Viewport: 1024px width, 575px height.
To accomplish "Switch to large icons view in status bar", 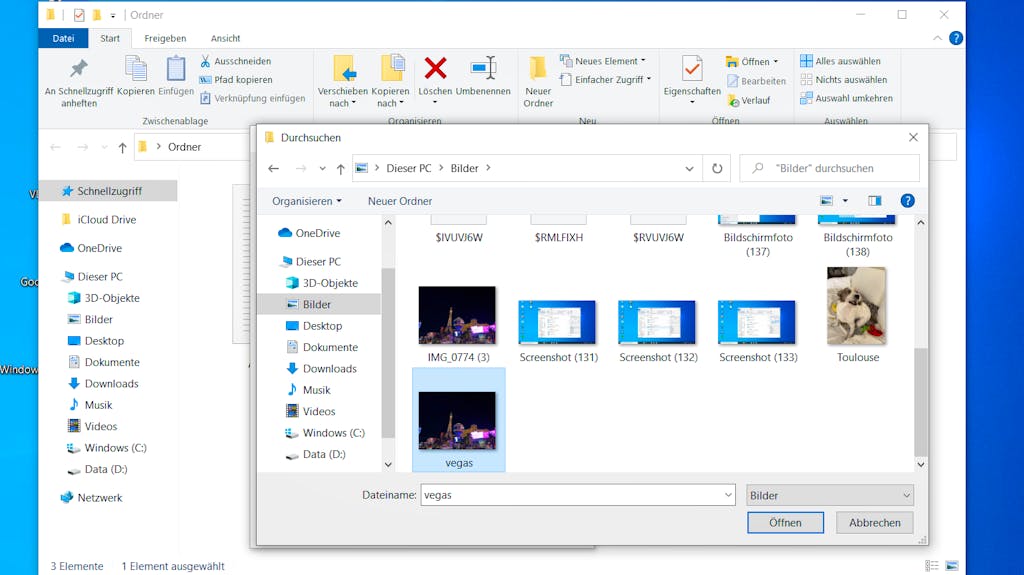I will pyautogui.click(x=952, y=566).
